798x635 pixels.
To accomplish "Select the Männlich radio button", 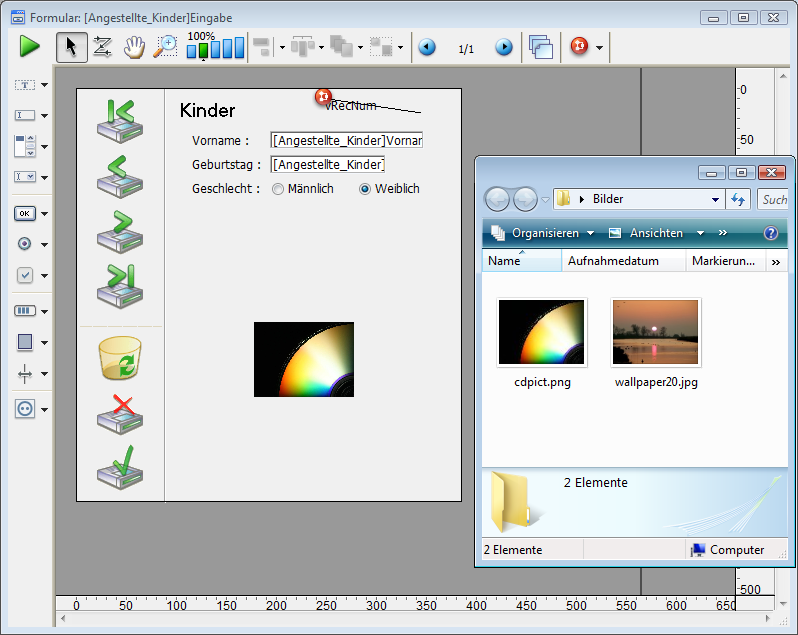I will (x=278, y=189).
